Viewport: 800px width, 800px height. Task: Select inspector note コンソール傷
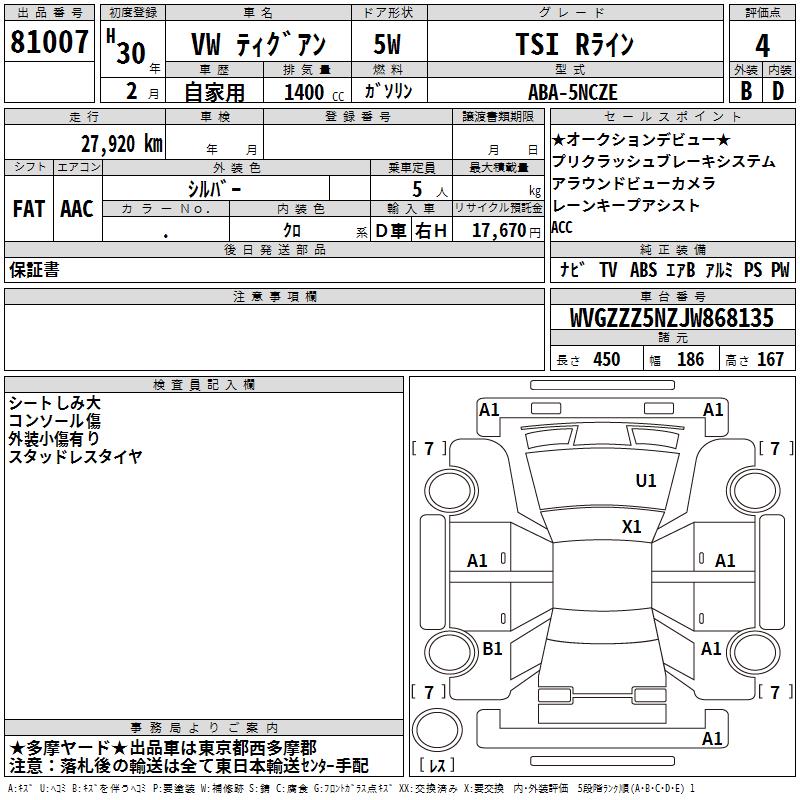point(55,421)
